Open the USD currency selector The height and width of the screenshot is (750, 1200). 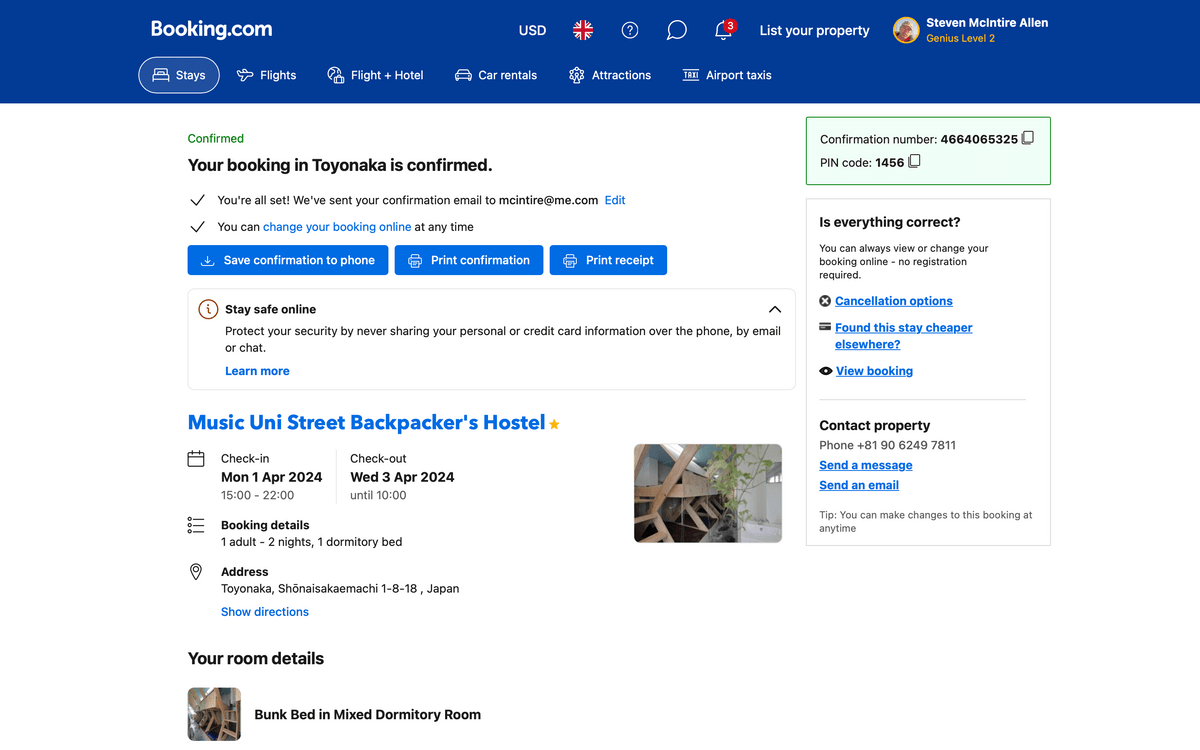532,31
